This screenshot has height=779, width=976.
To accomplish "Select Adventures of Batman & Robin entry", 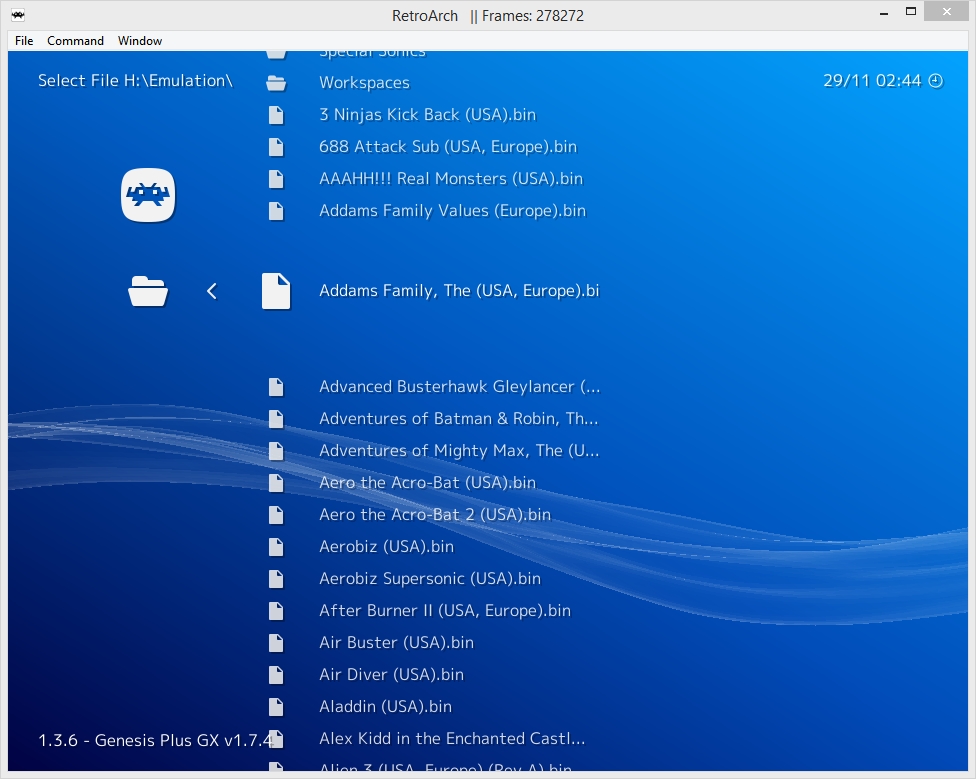I will 458,419.
